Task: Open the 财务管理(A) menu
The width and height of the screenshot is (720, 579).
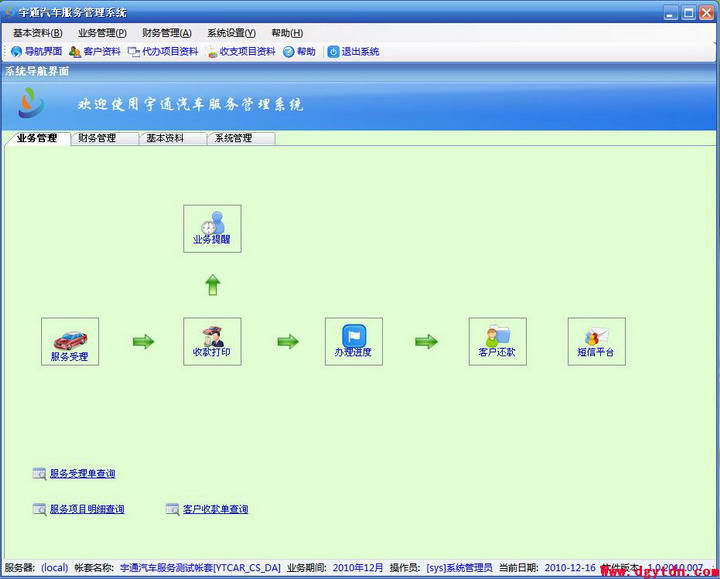Action: [167, 33]
